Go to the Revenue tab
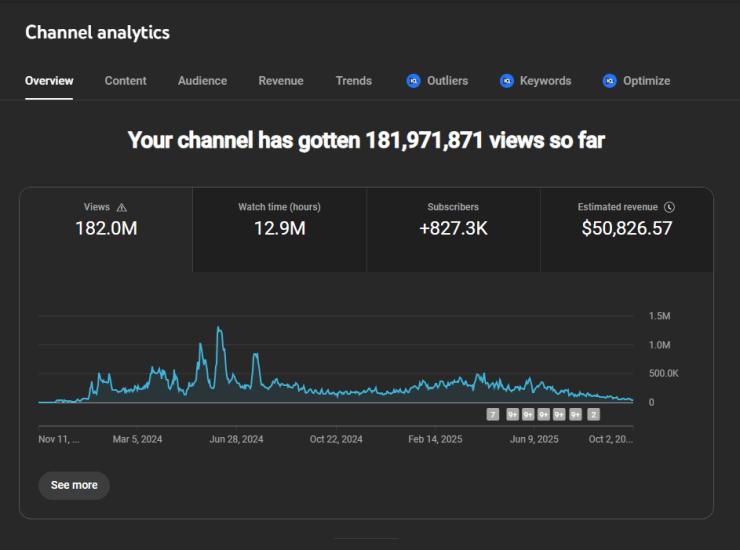 [x=280, y=81]
